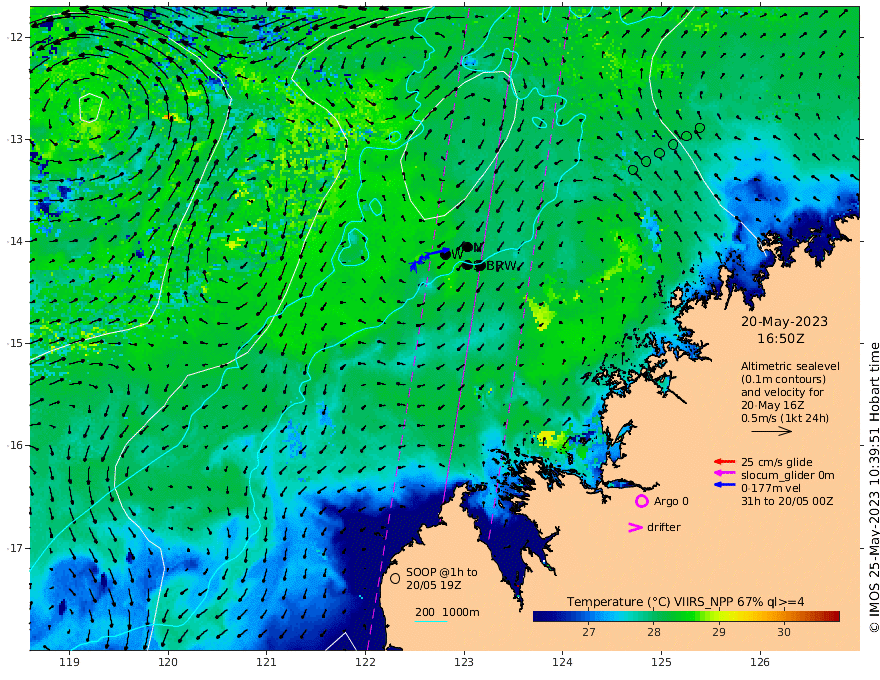Click the red arrow beside 25 cm/s glide

pyautogui.click(x=724, y=462)
